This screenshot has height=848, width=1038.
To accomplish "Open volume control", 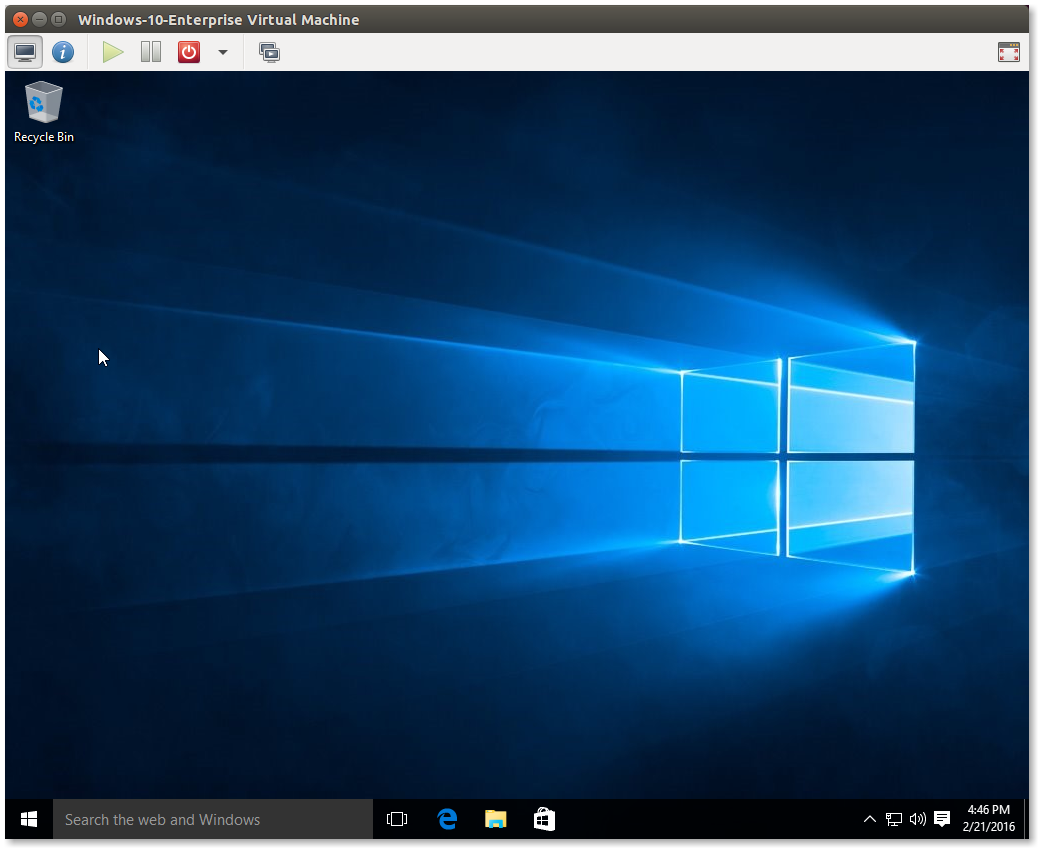I will (x=918, y=820).
